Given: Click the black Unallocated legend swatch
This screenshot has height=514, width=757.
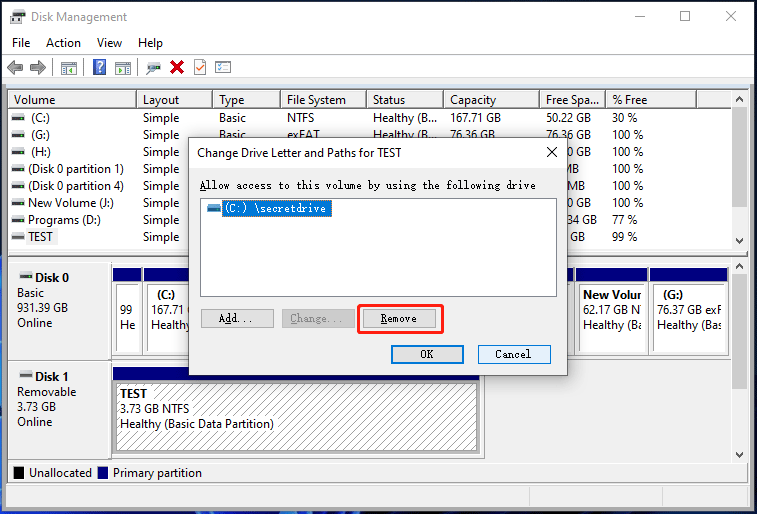Looking at the screenshot, I should [x=19, y=472].
